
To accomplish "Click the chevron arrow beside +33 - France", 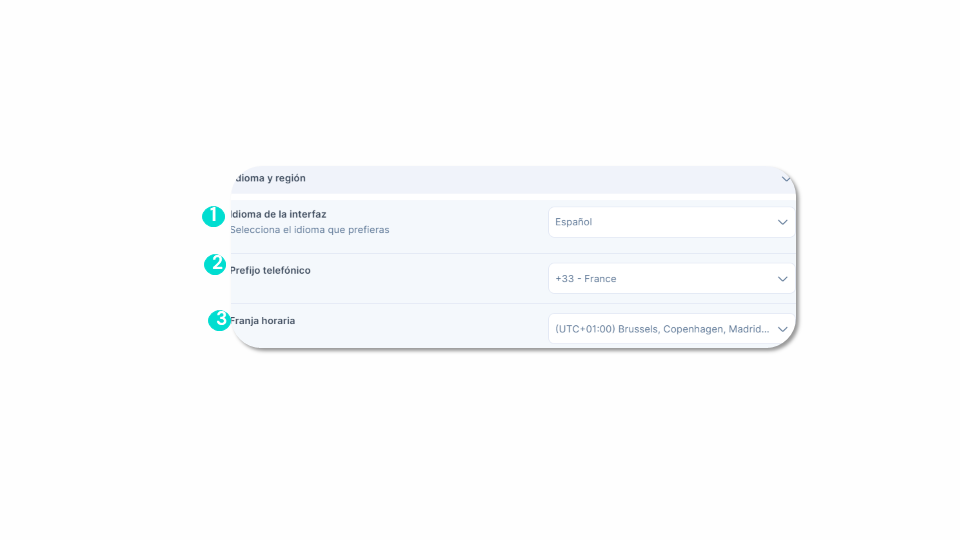I will [x=782, y=279].
